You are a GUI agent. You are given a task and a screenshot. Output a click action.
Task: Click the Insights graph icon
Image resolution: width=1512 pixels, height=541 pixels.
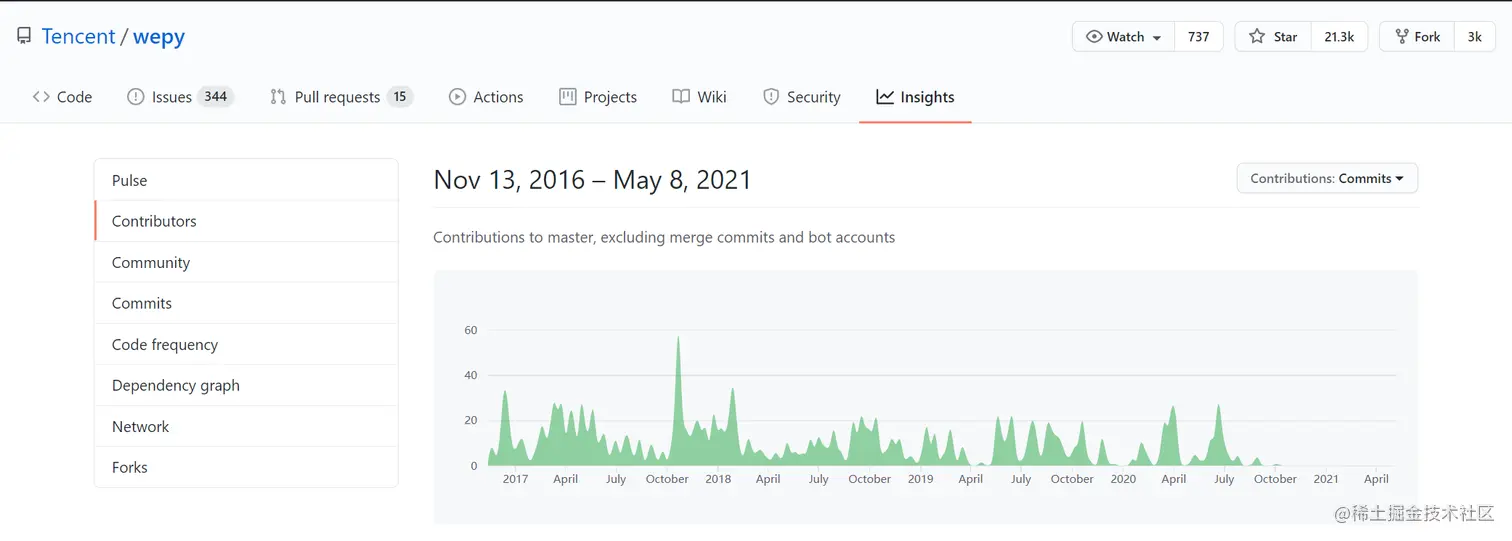click(x=885, y=97)
